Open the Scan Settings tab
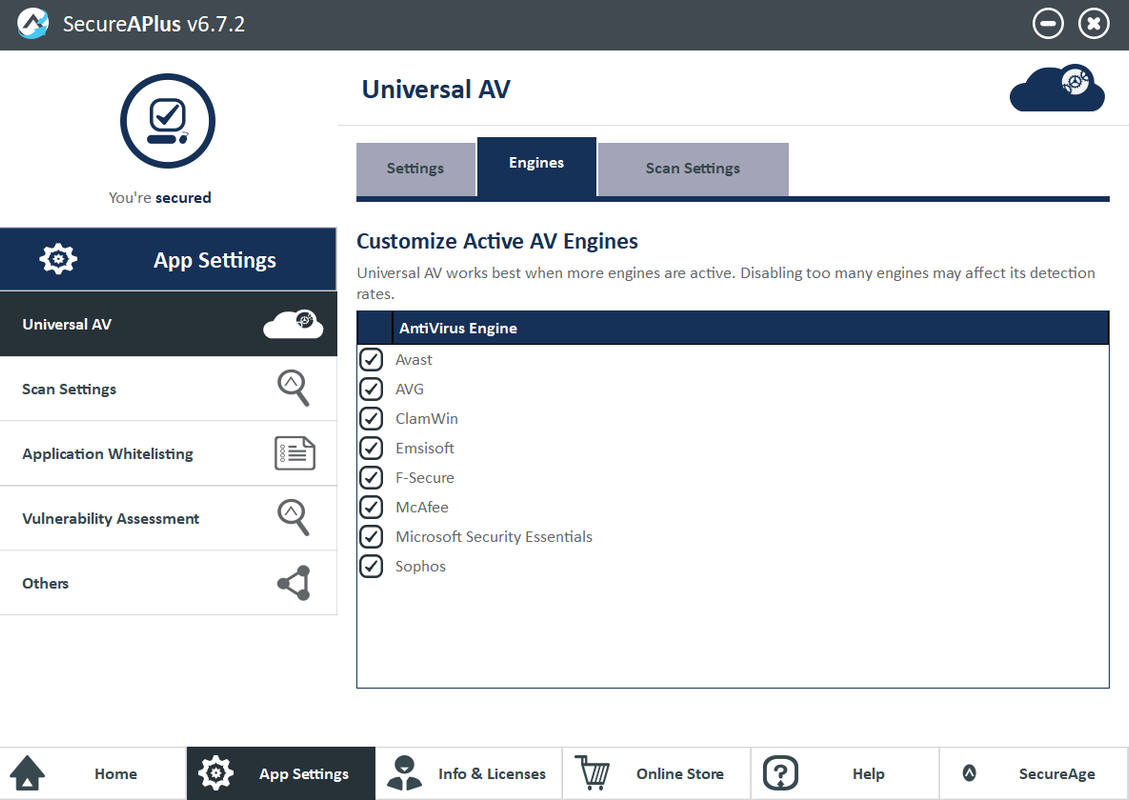This screenshot has height=800, width=1129. 693,169
